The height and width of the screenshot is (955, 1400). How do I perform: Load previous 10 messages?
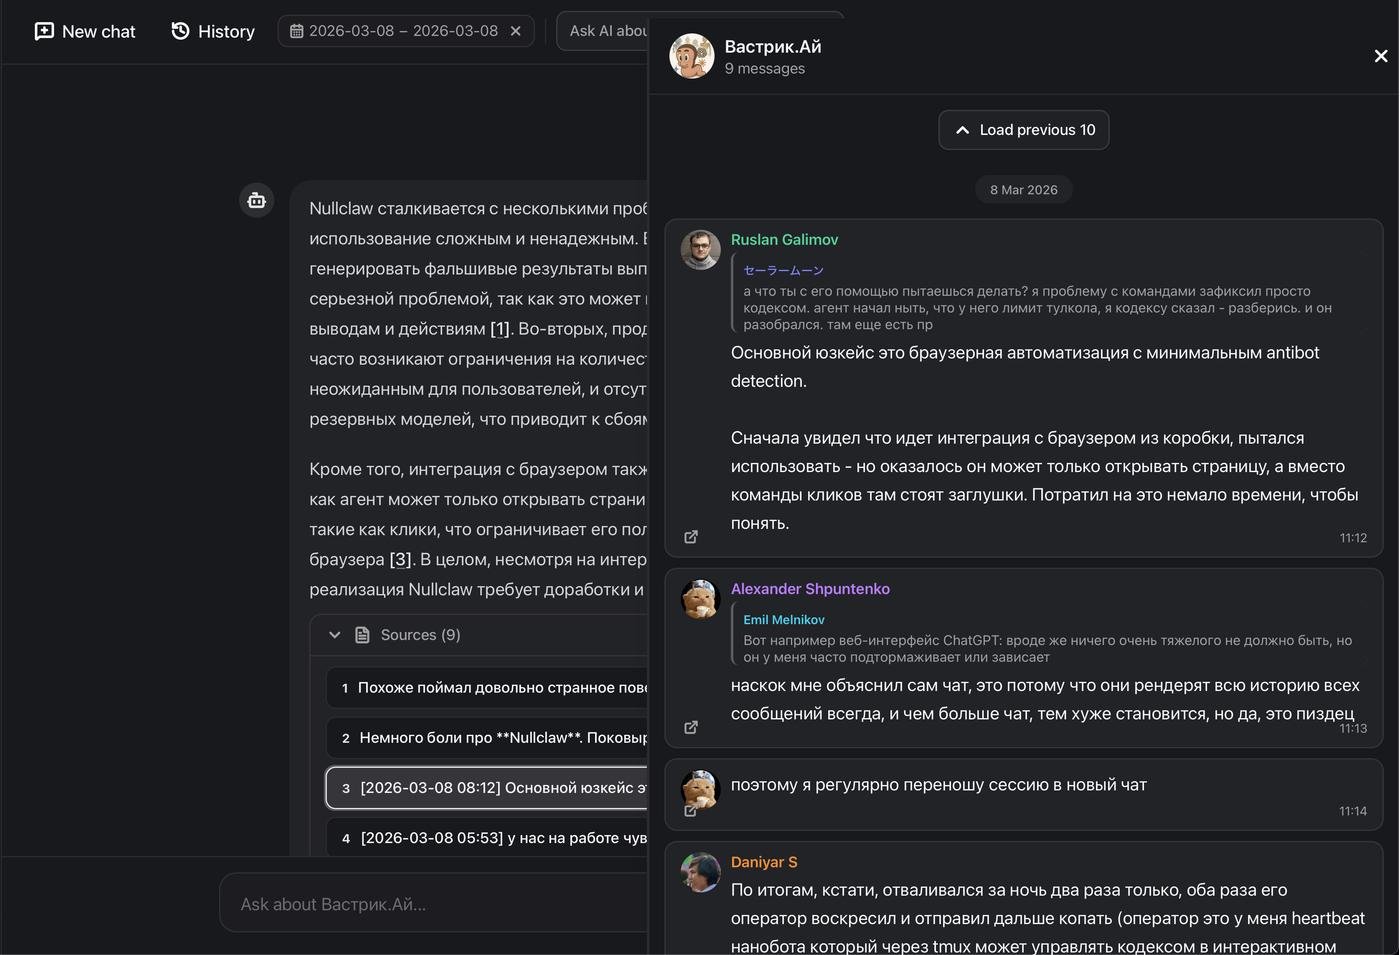[x=1023, y=130]
